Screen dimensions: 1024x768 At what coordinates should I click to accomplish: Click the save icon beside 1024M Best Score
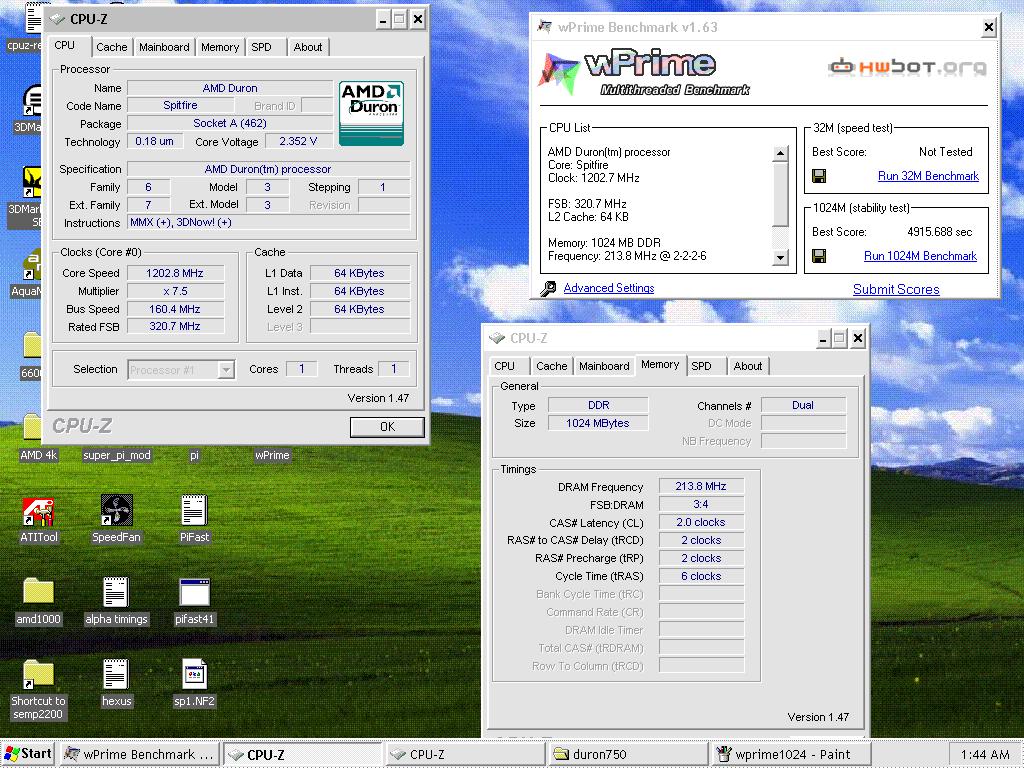[819, 256]
